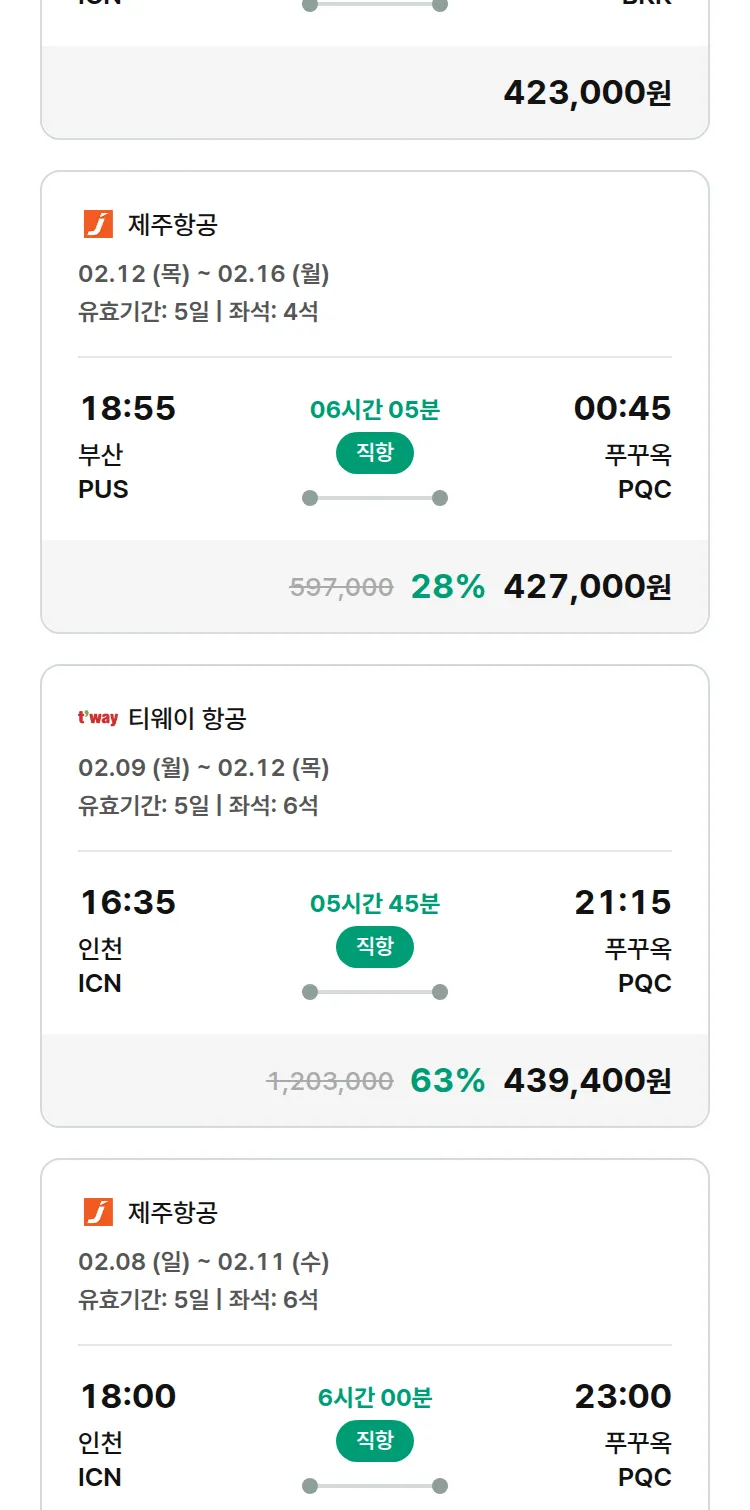This screenshot has height=1510, width=750.
Task: Click the 63% discount label
Action: (x=448, y=1081)
